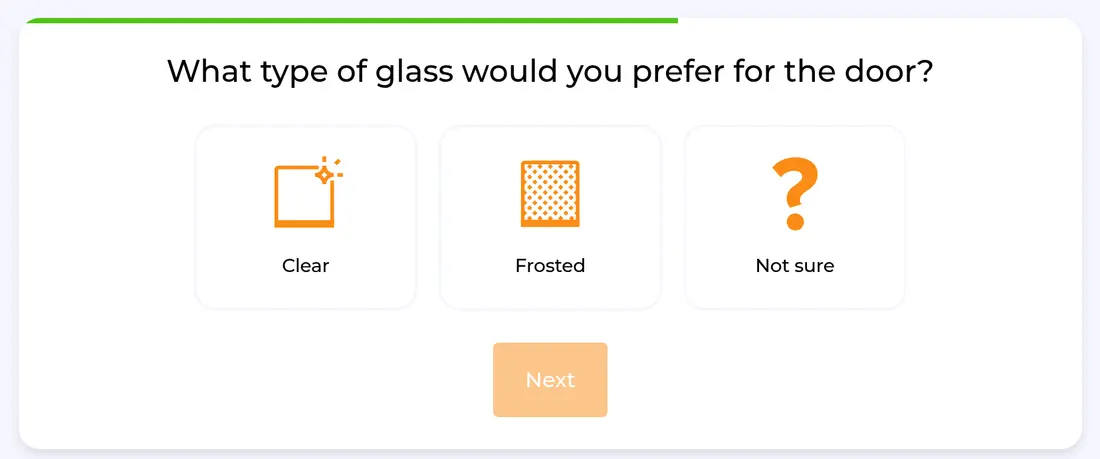Click the green filled progress bar
The image size is (1100, 459).
(351, 21)
